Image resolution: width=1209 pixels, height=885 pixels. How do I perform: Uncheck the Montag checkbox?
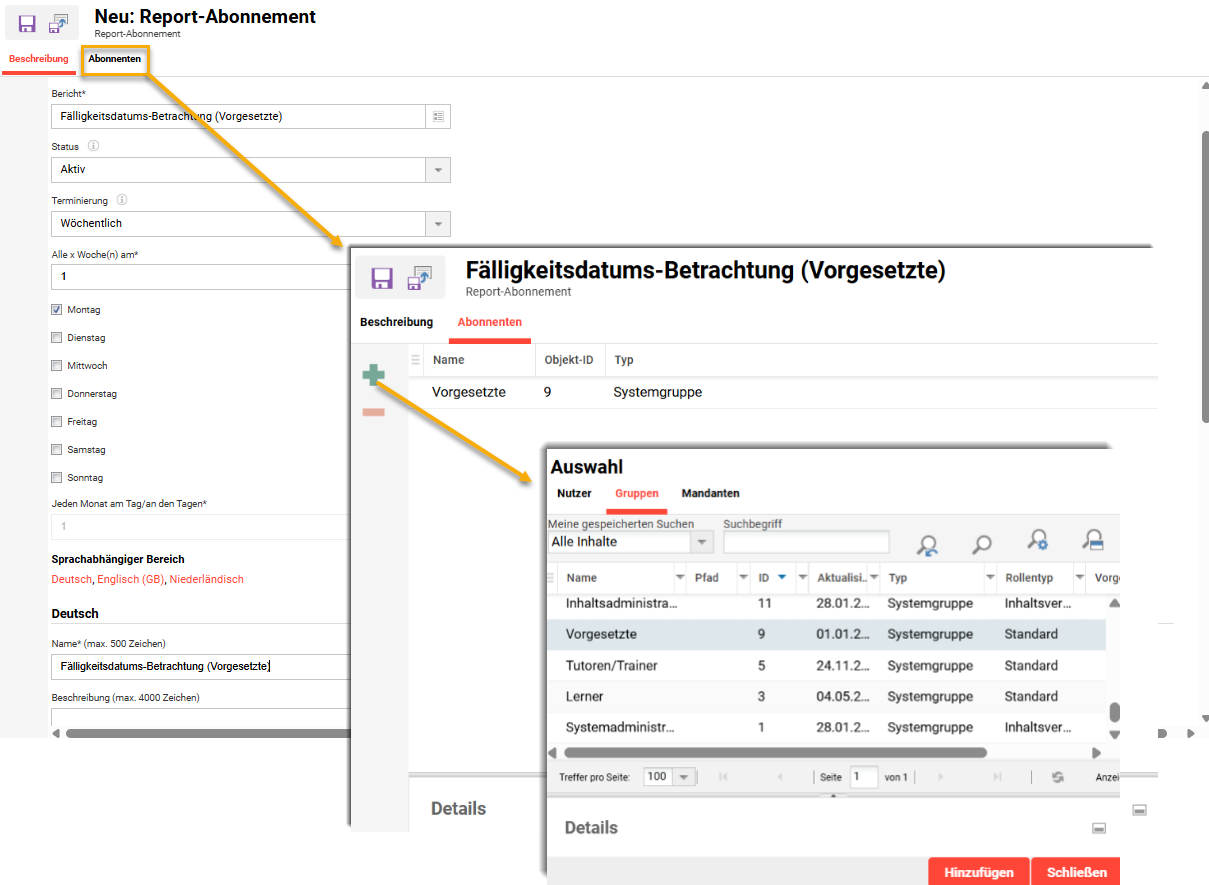coord(57,309)
